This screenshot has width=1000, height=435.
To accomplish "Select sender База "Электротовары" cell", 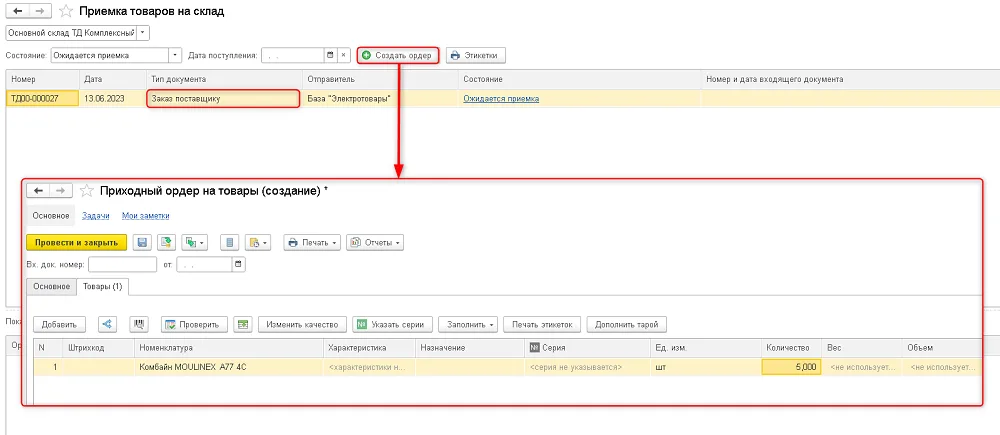I will pos(380,98).
